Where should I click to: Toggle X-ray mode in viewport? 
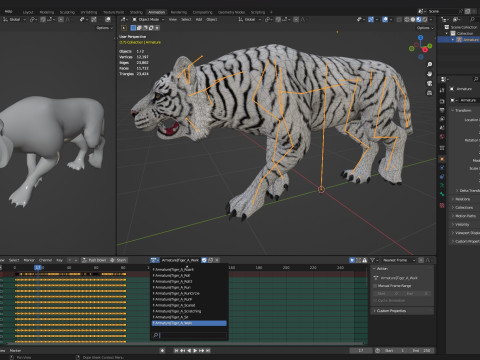399,20
